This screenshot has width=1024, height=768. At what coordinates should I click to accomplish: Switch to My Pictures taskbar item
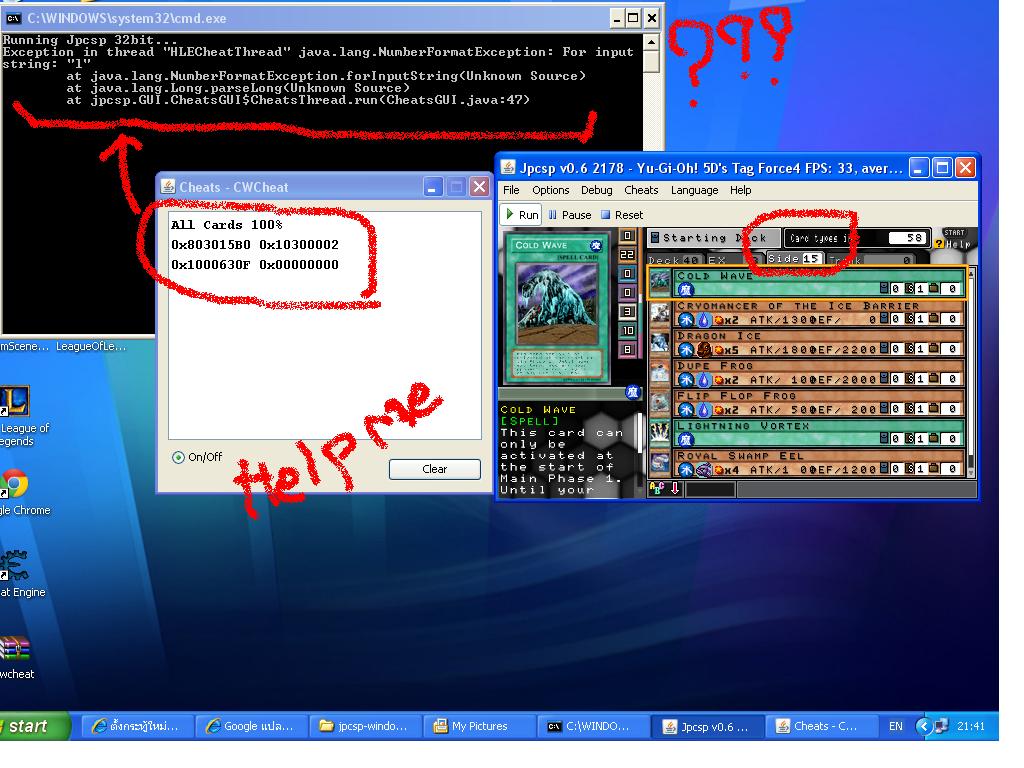click(479, 726)
